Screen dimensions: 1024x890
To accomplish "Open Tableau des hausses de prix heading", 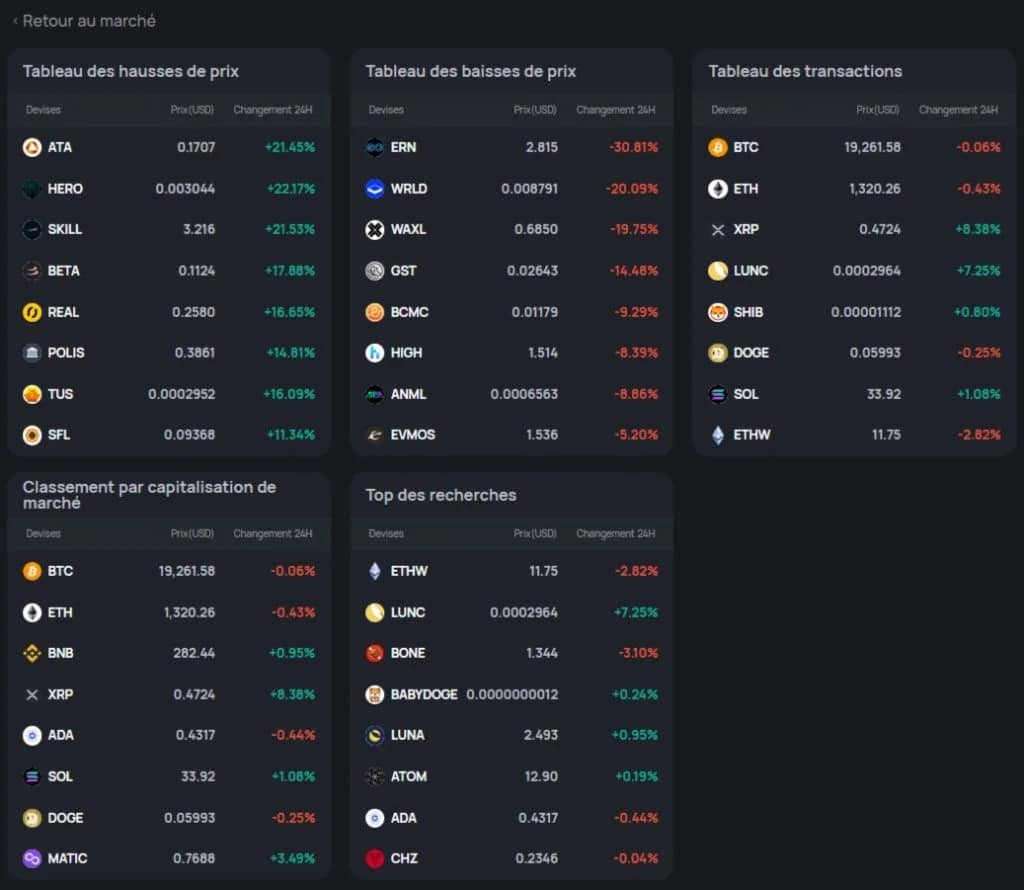I will 131,71.
